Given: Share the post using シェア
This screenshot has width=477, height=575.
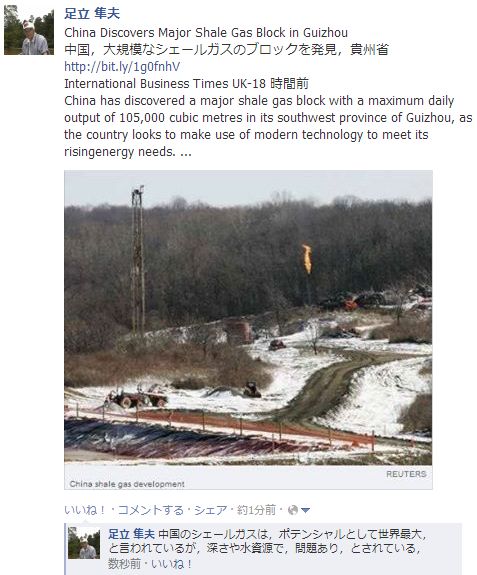Looking at the screenshot, I should [x=211, y=510].
